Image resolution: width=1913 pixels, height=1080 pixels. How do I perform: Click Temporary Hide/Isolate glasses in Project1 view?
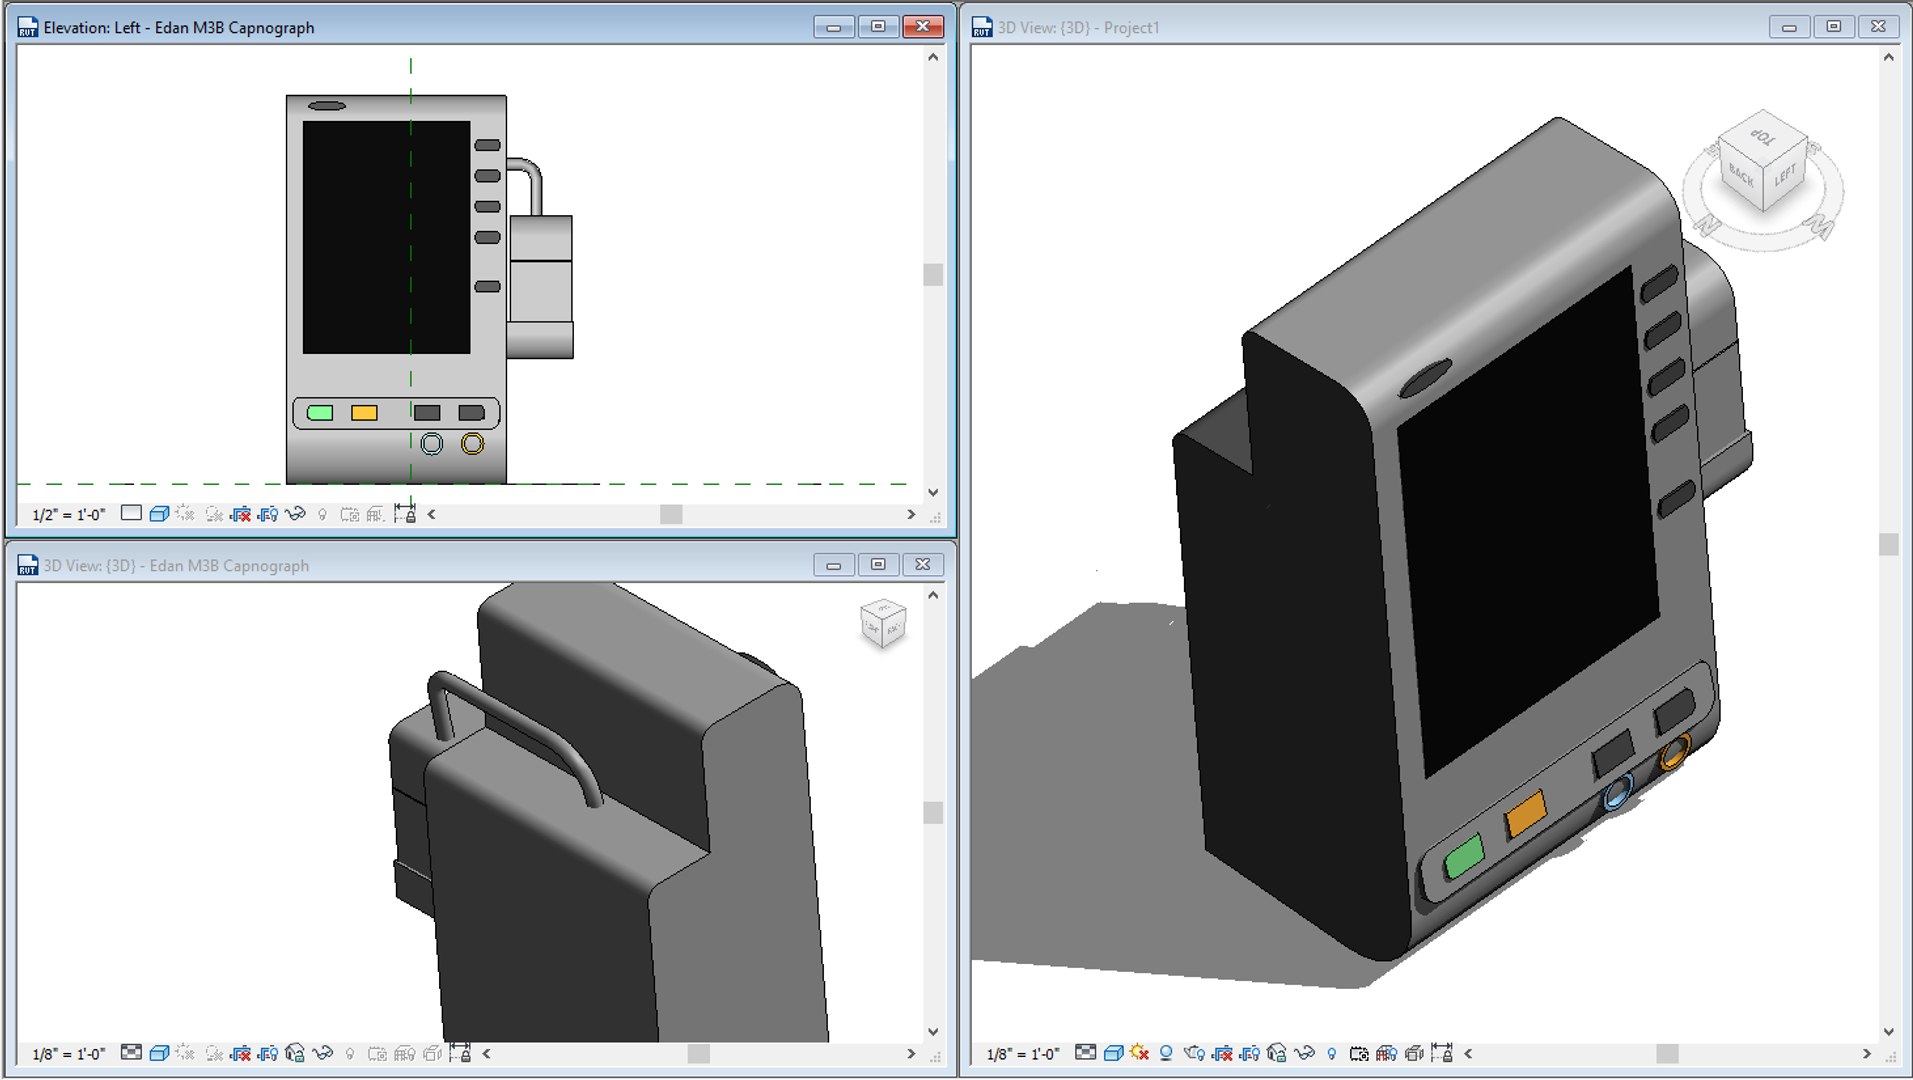pyautogui.click(x=1305, y=1053)
